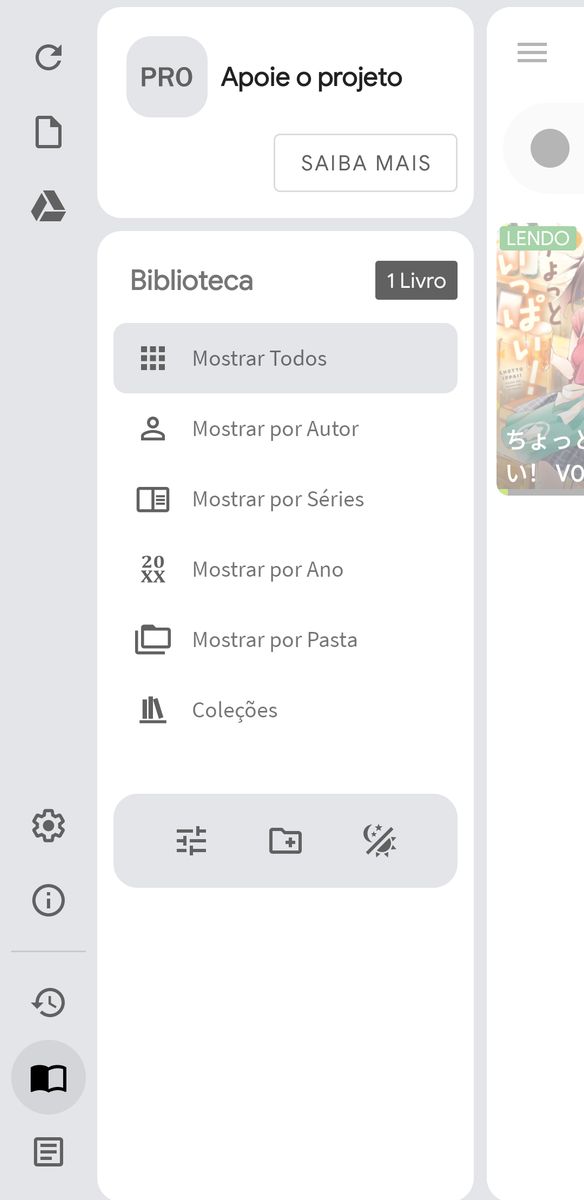Open the Google Drive integration

[x=48, y=205]
